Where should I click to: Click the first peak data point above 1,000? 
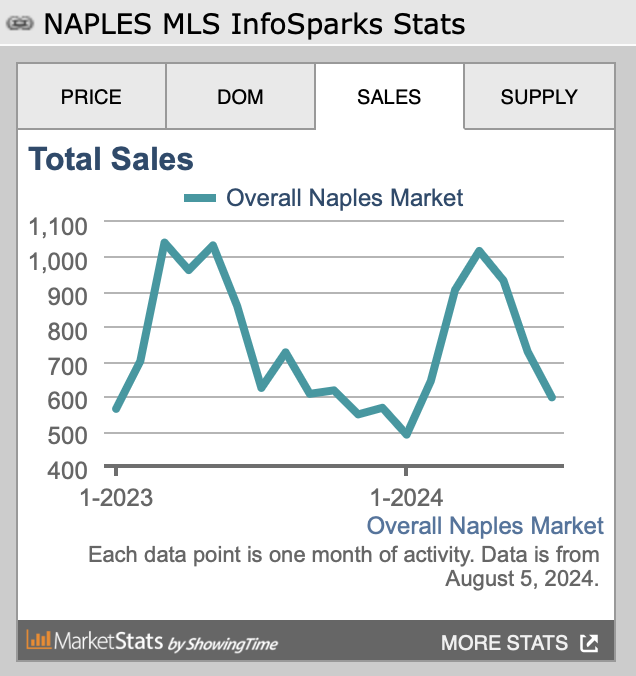pos(164,242)
